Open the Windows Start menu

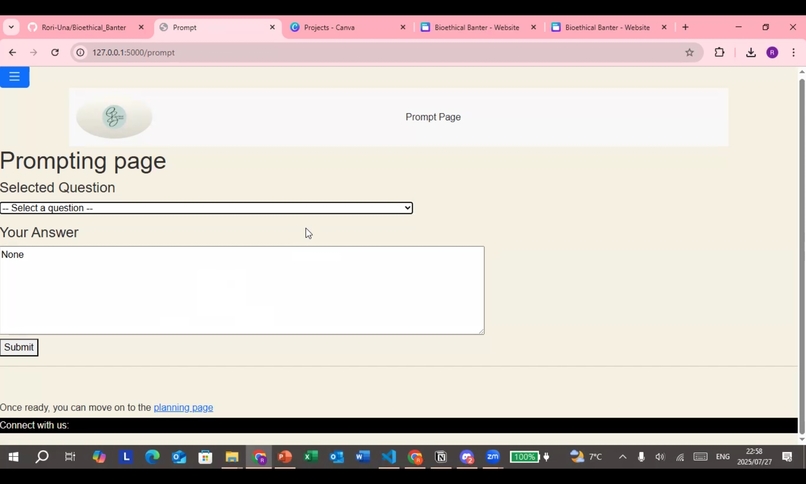[x=13, y=457]
